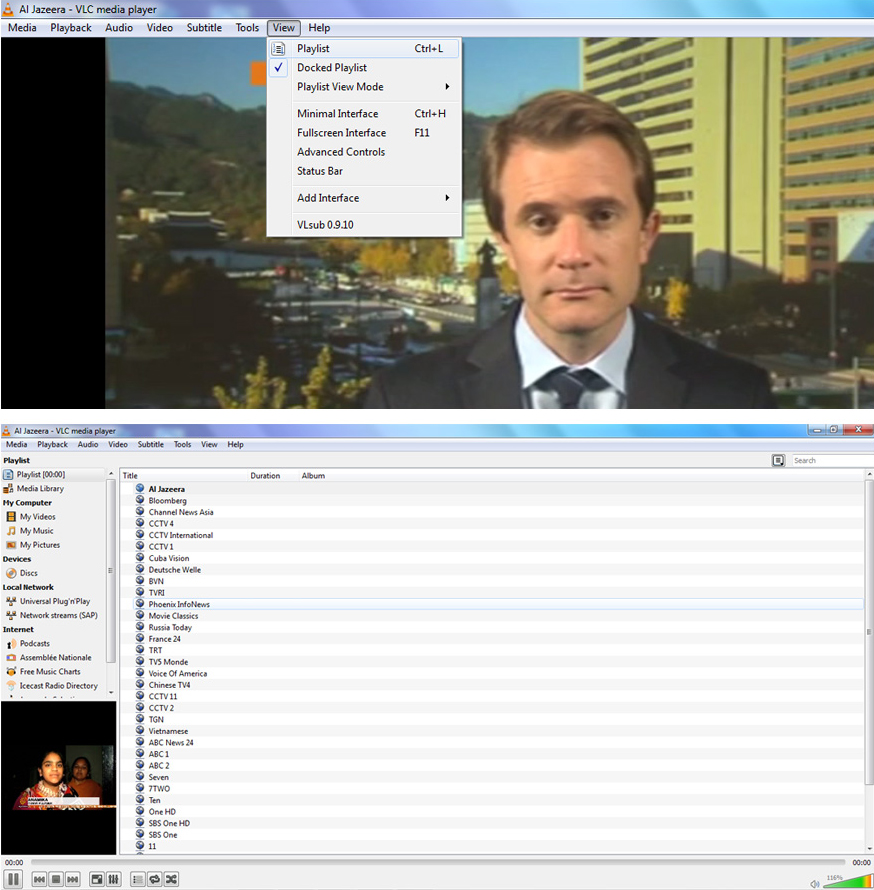
Task: Open View menu in lower window
Action: tap(209, 444)
